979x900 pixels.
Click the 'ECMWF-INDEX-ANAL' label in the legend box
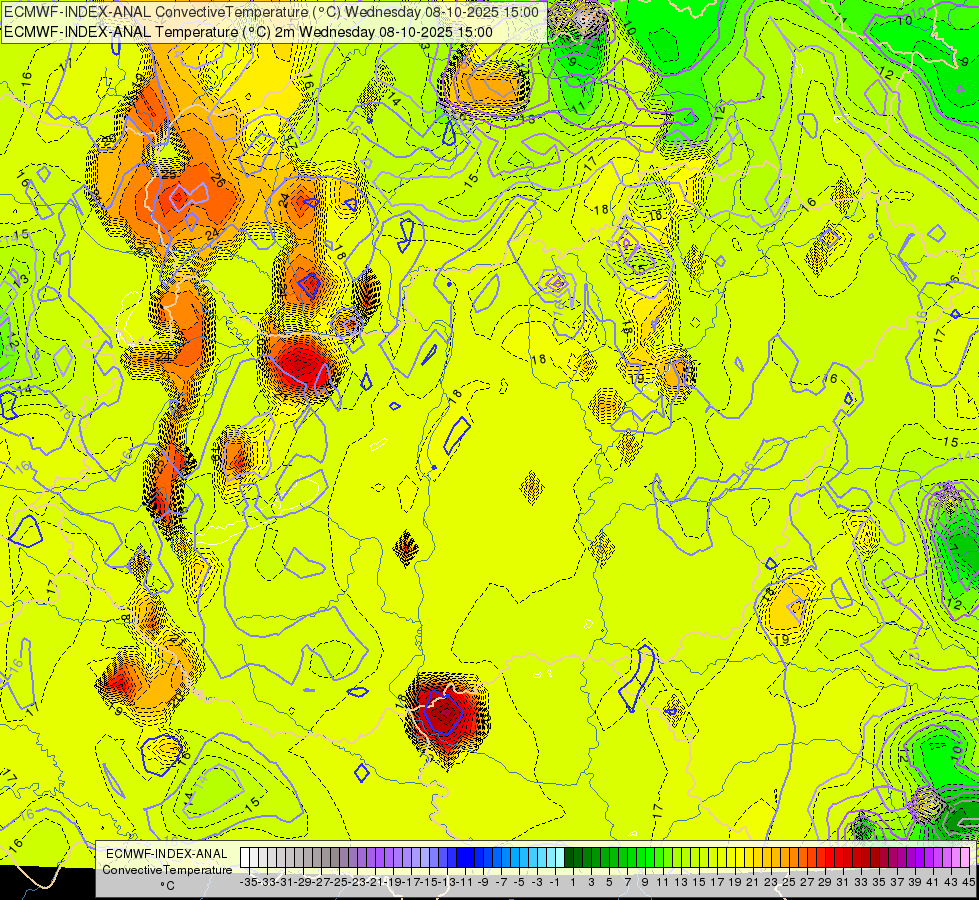point(167,853)
